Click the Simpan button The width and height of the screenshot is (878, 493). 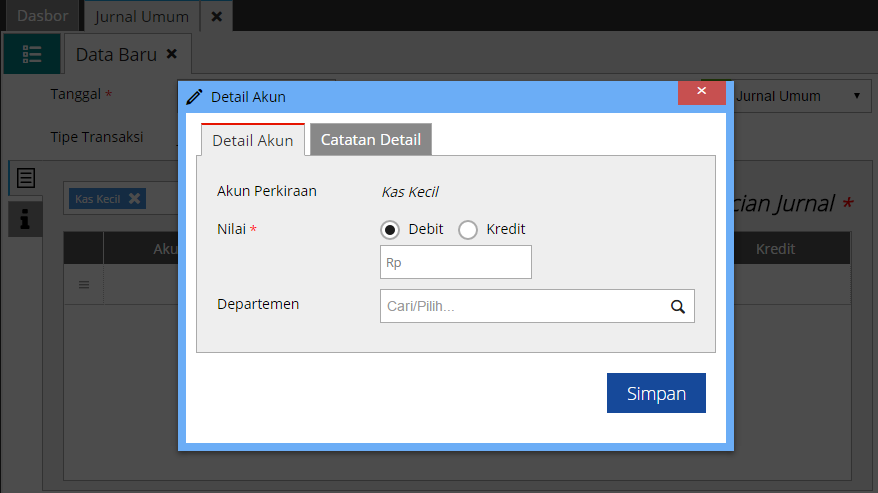click(x=656, y=393)
